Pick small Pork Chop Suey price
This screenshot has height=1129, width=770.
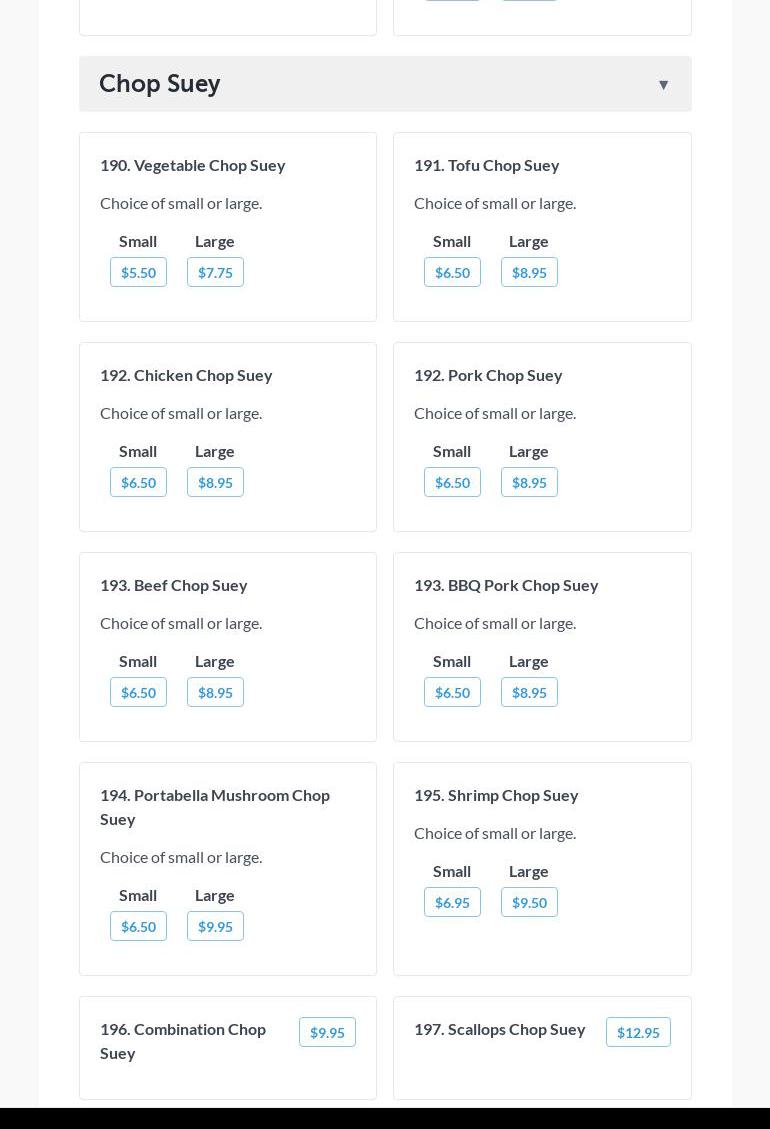pos(452,482)
